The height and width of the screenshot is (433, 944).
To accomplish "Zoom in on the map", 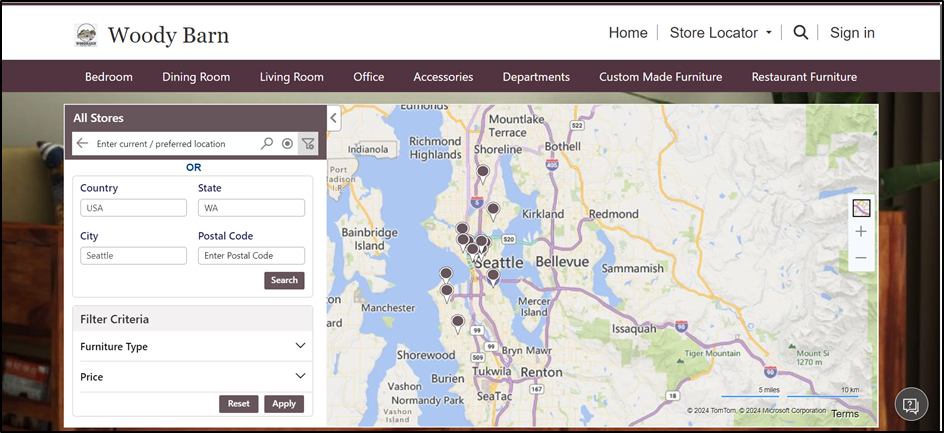I will pos(861,232).
